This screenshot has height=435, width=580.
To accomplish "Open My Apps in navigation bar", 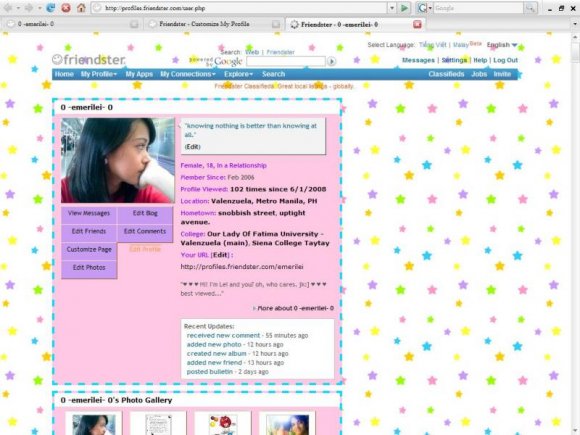I will pos(139,74).
